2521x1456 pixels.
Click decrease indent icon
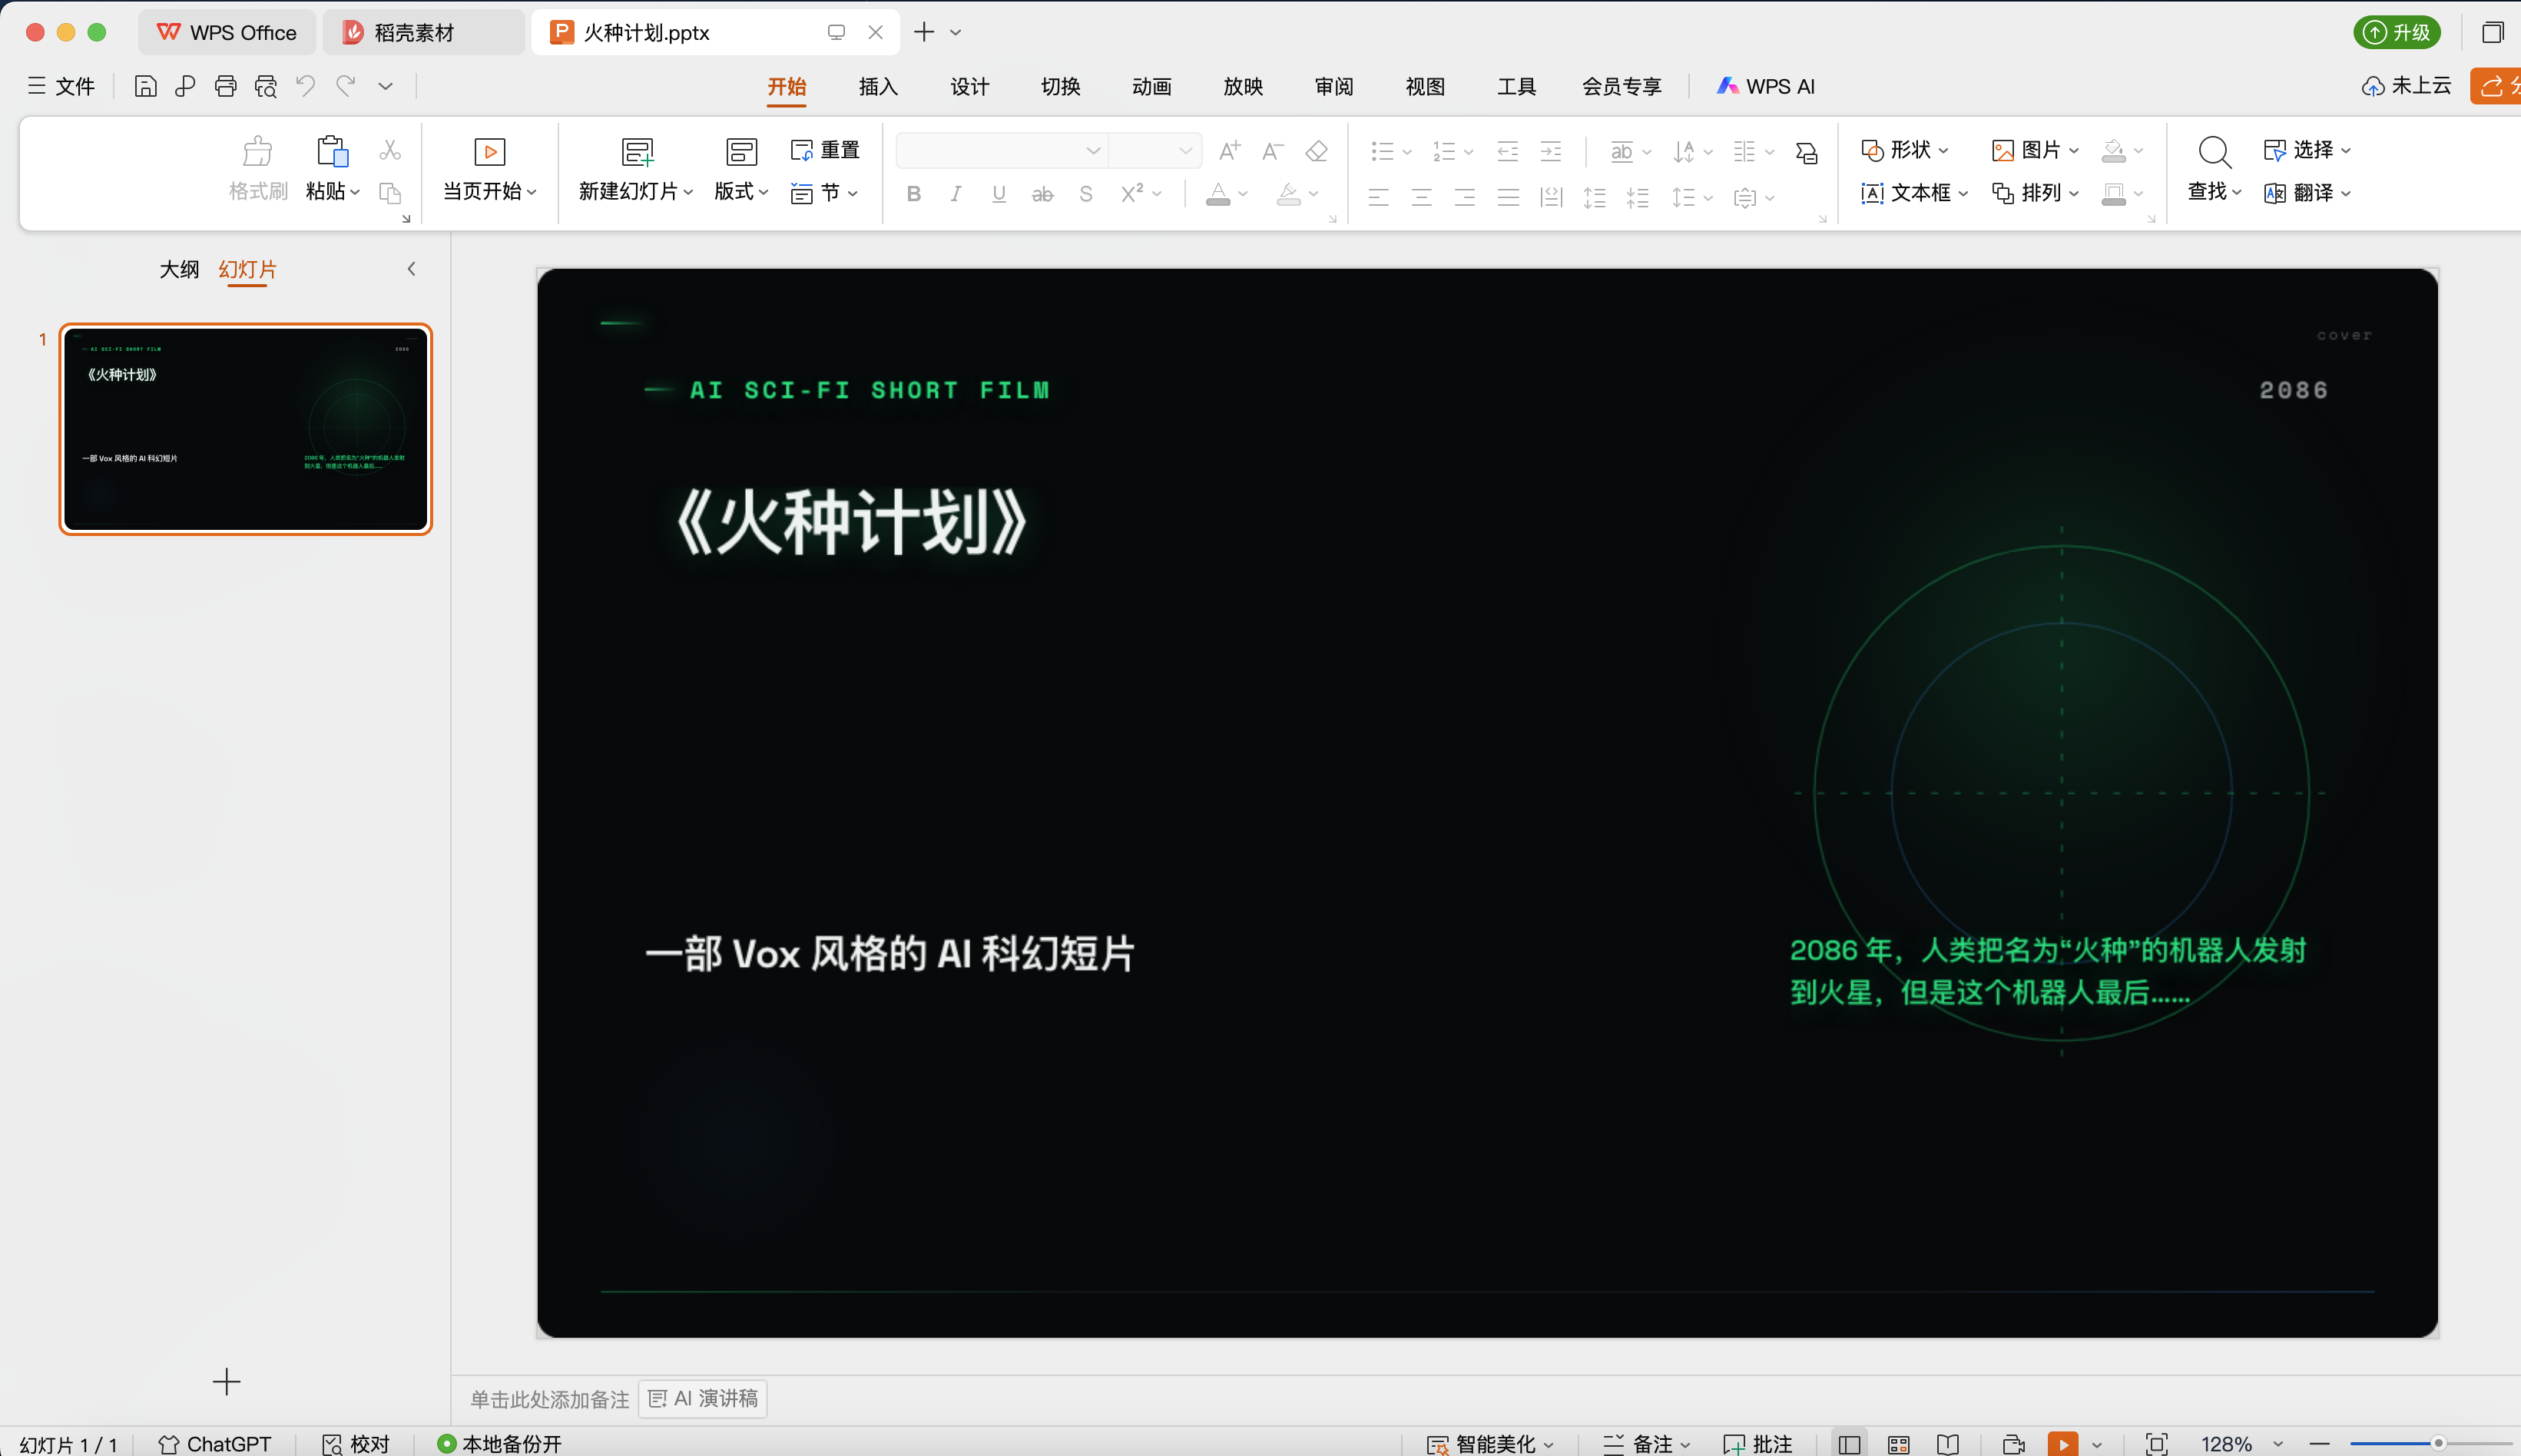1507,151
